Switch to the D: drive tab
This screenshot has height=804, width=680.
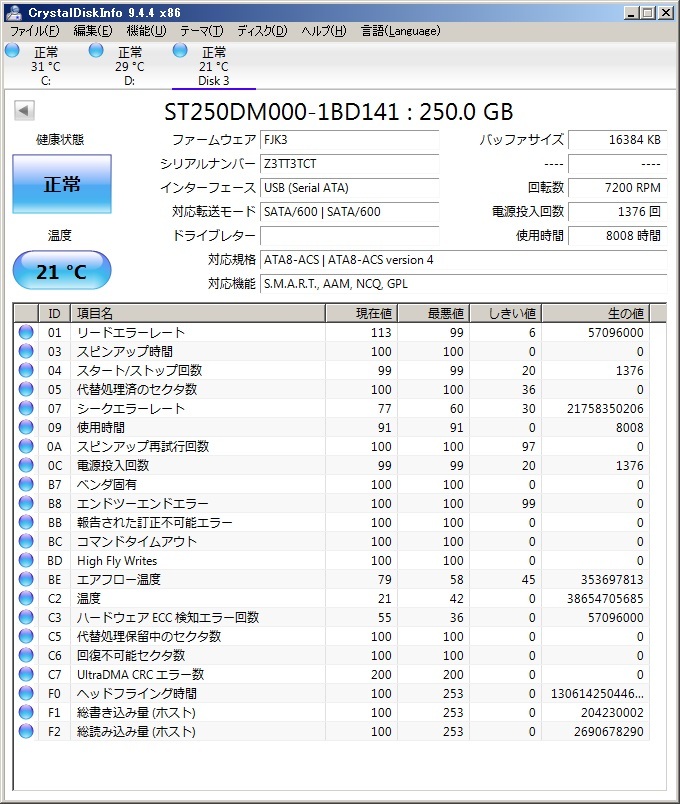click(130, 66)
